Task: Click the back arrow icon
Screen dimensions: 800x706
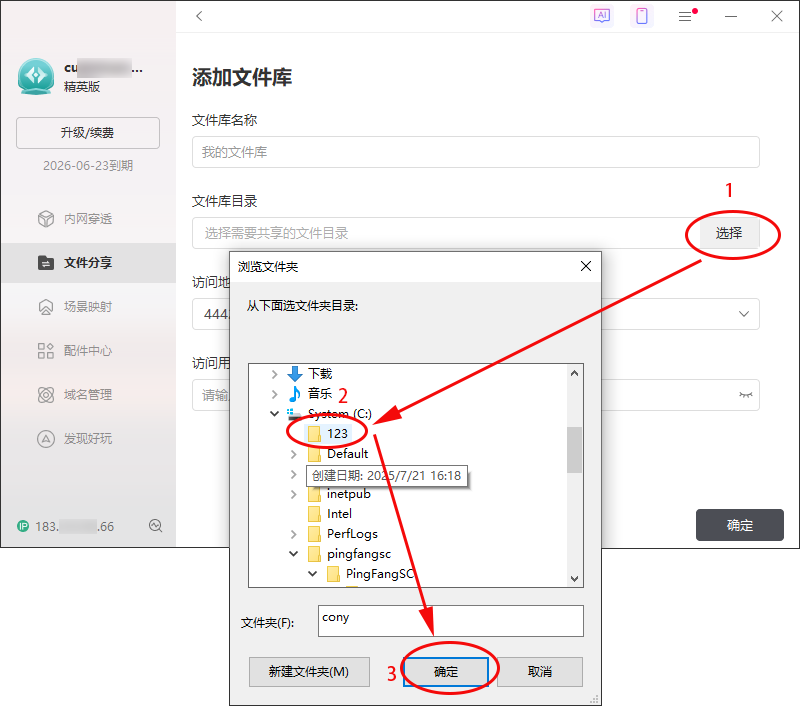Action: (200, 16)
